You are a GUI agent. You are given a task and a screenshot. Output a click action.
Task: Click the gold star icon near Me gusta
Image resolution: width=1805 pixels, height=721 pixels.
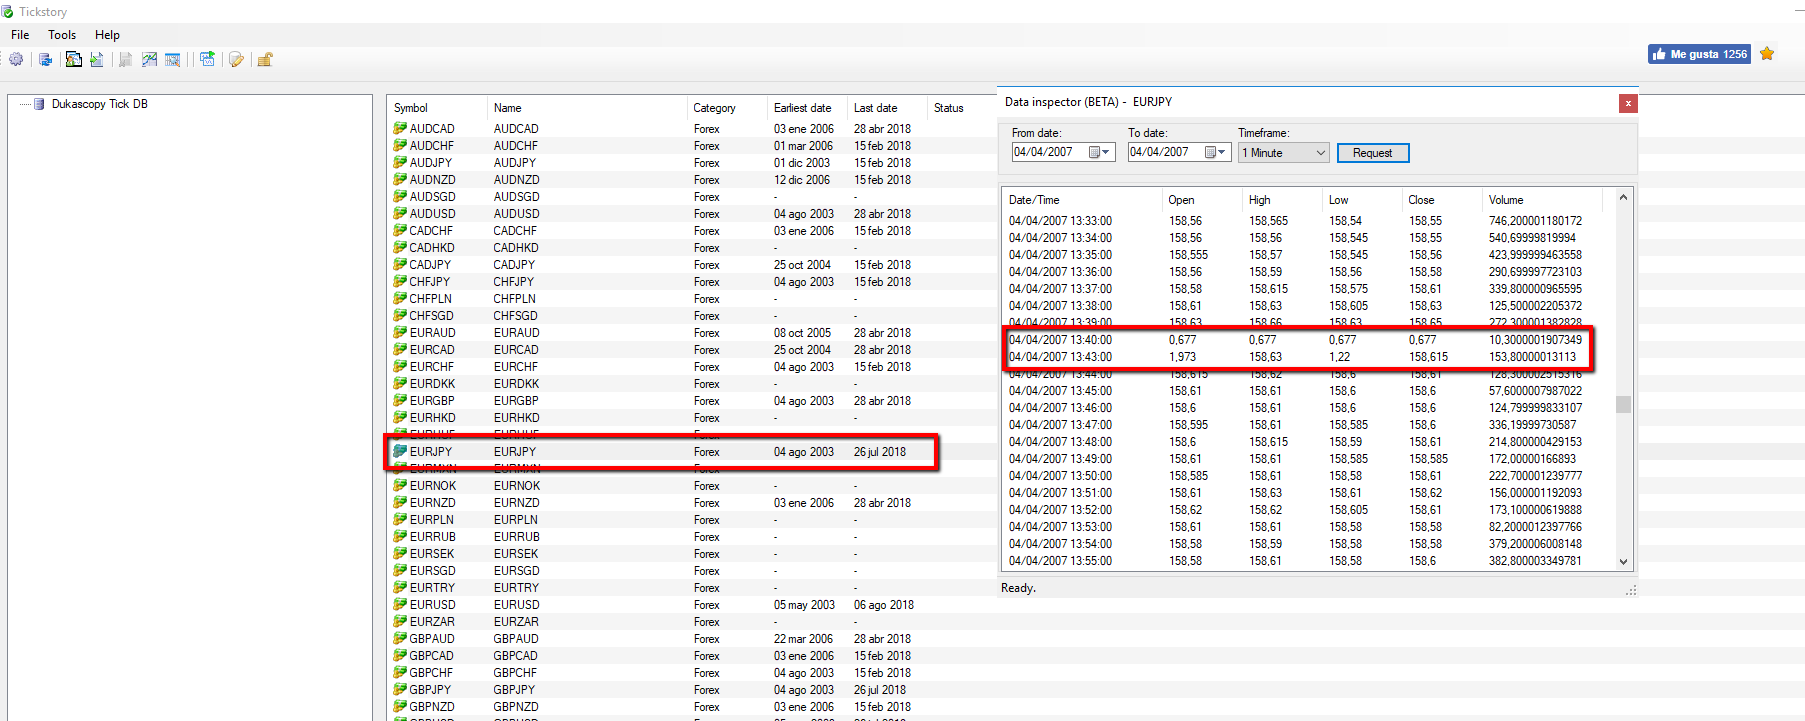[x=1767, y=54]
